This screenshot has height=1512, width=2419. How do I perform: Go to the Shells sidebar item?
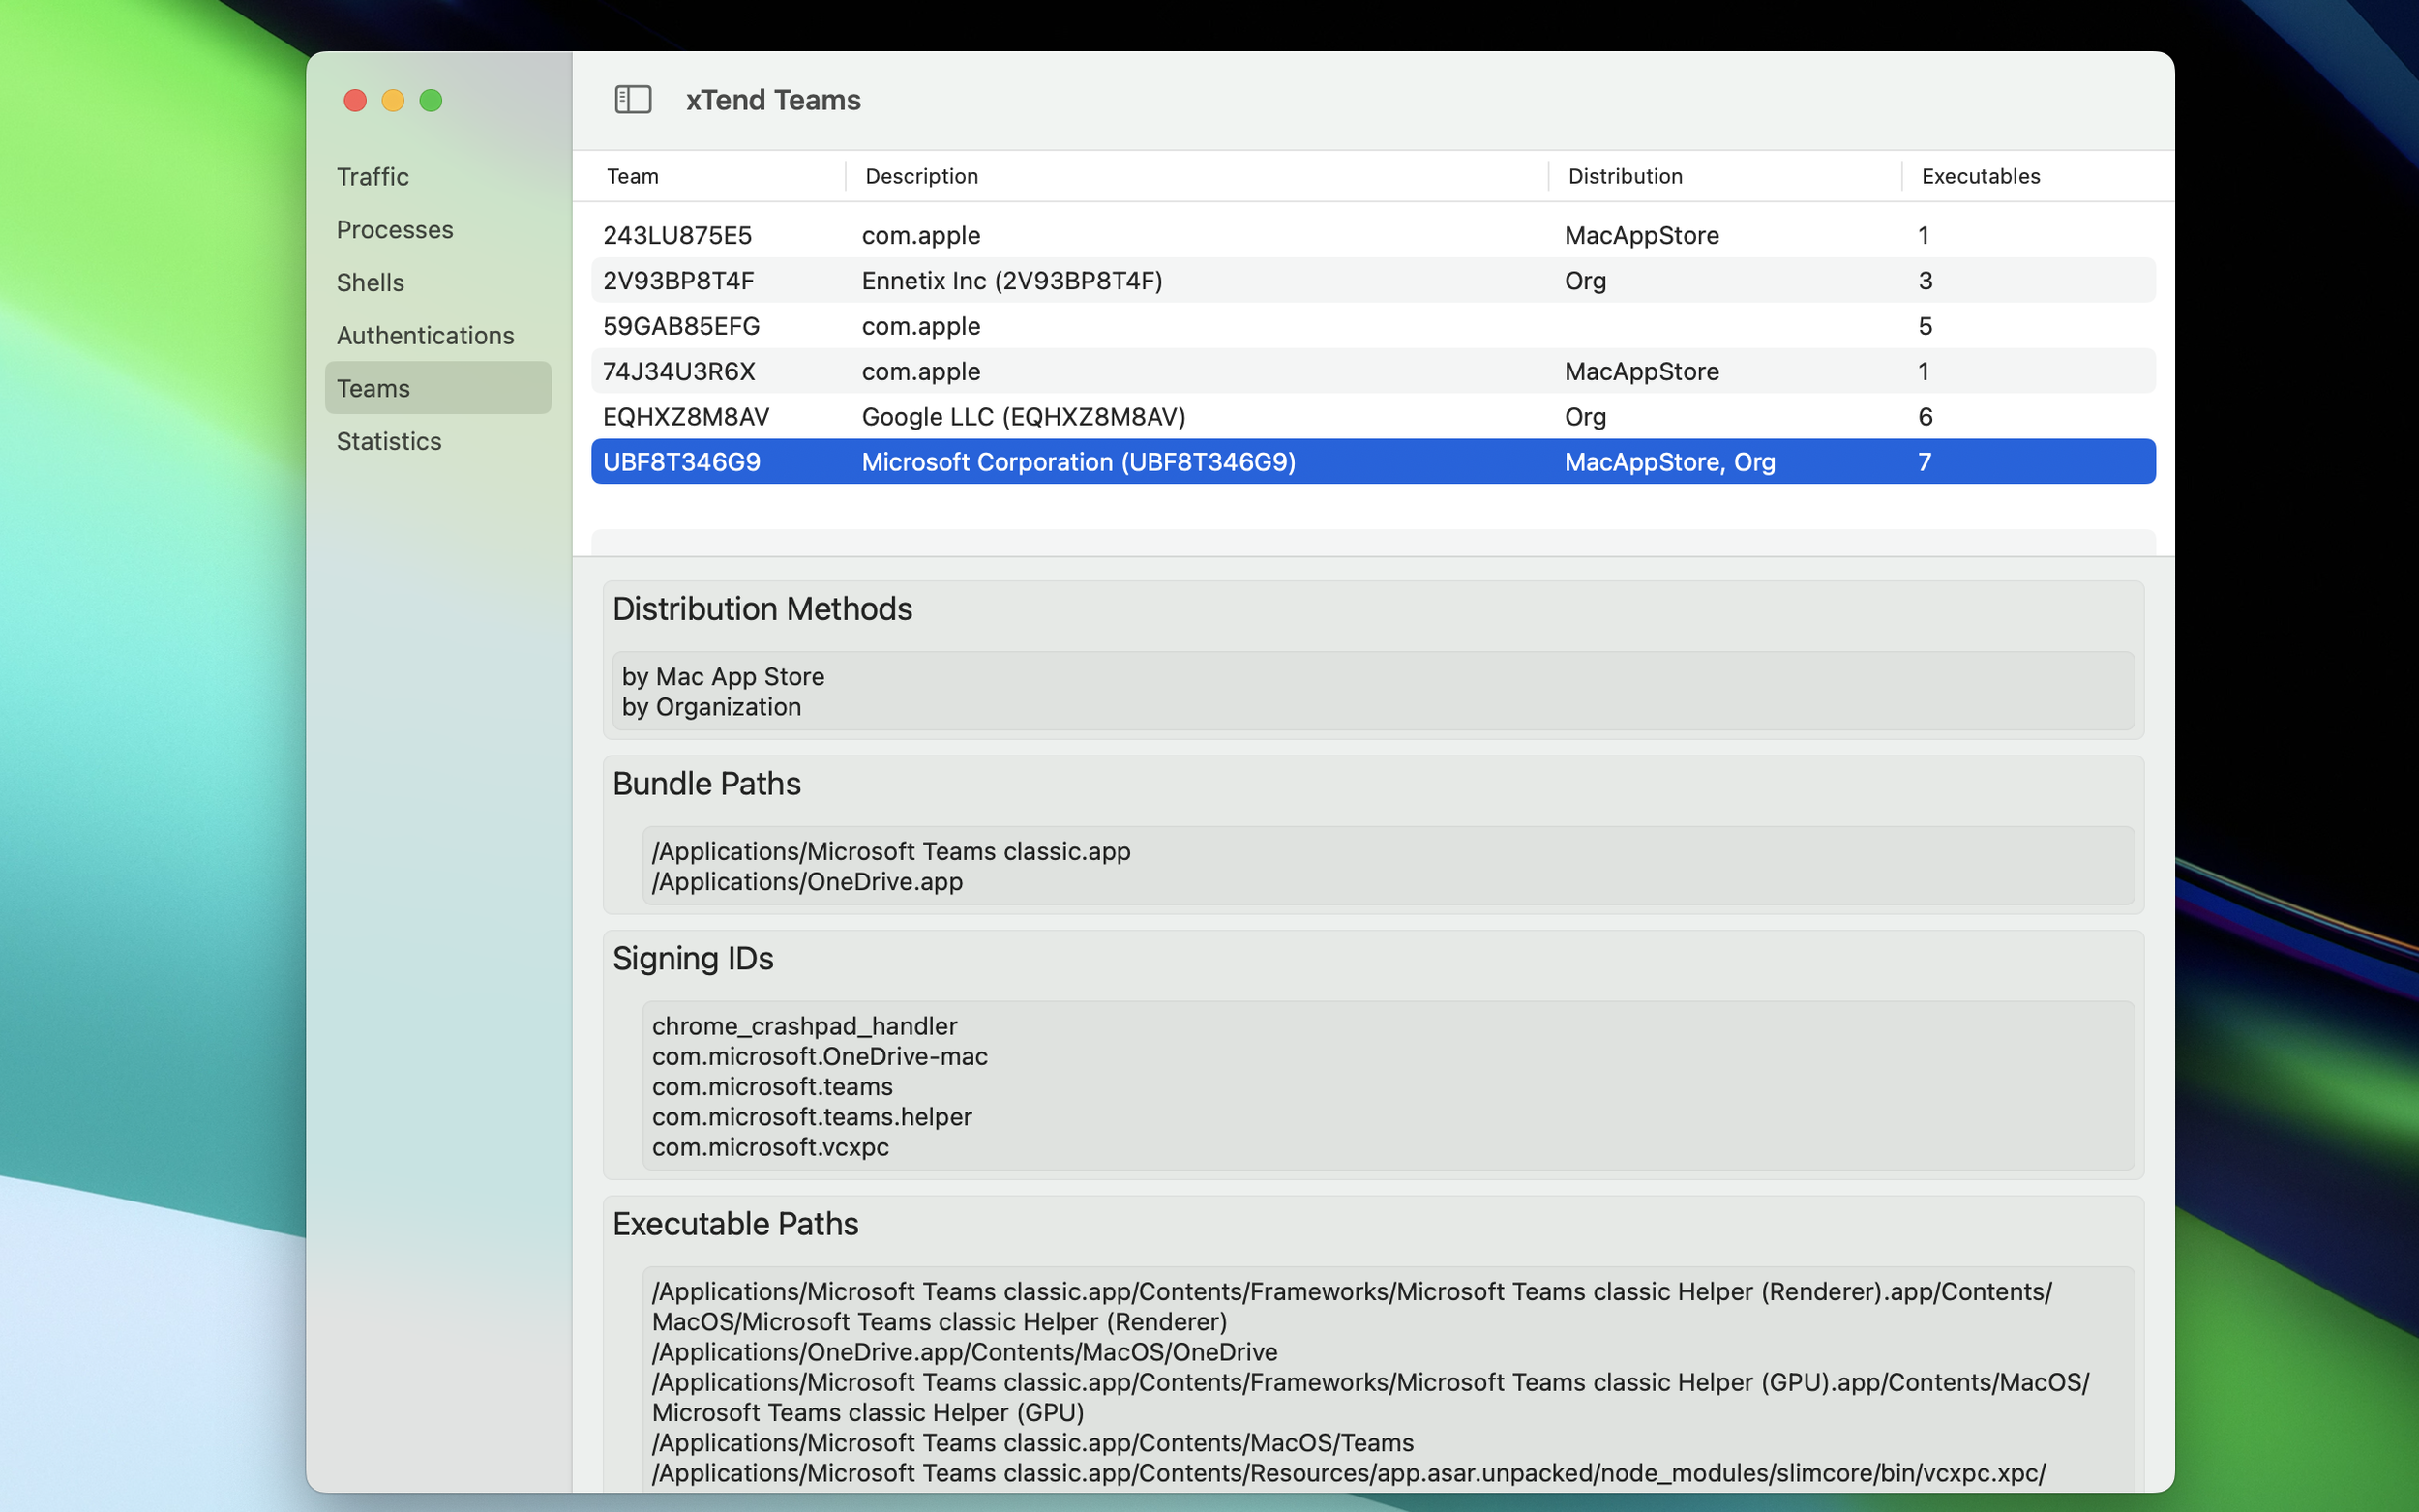[x=370, y=283]
